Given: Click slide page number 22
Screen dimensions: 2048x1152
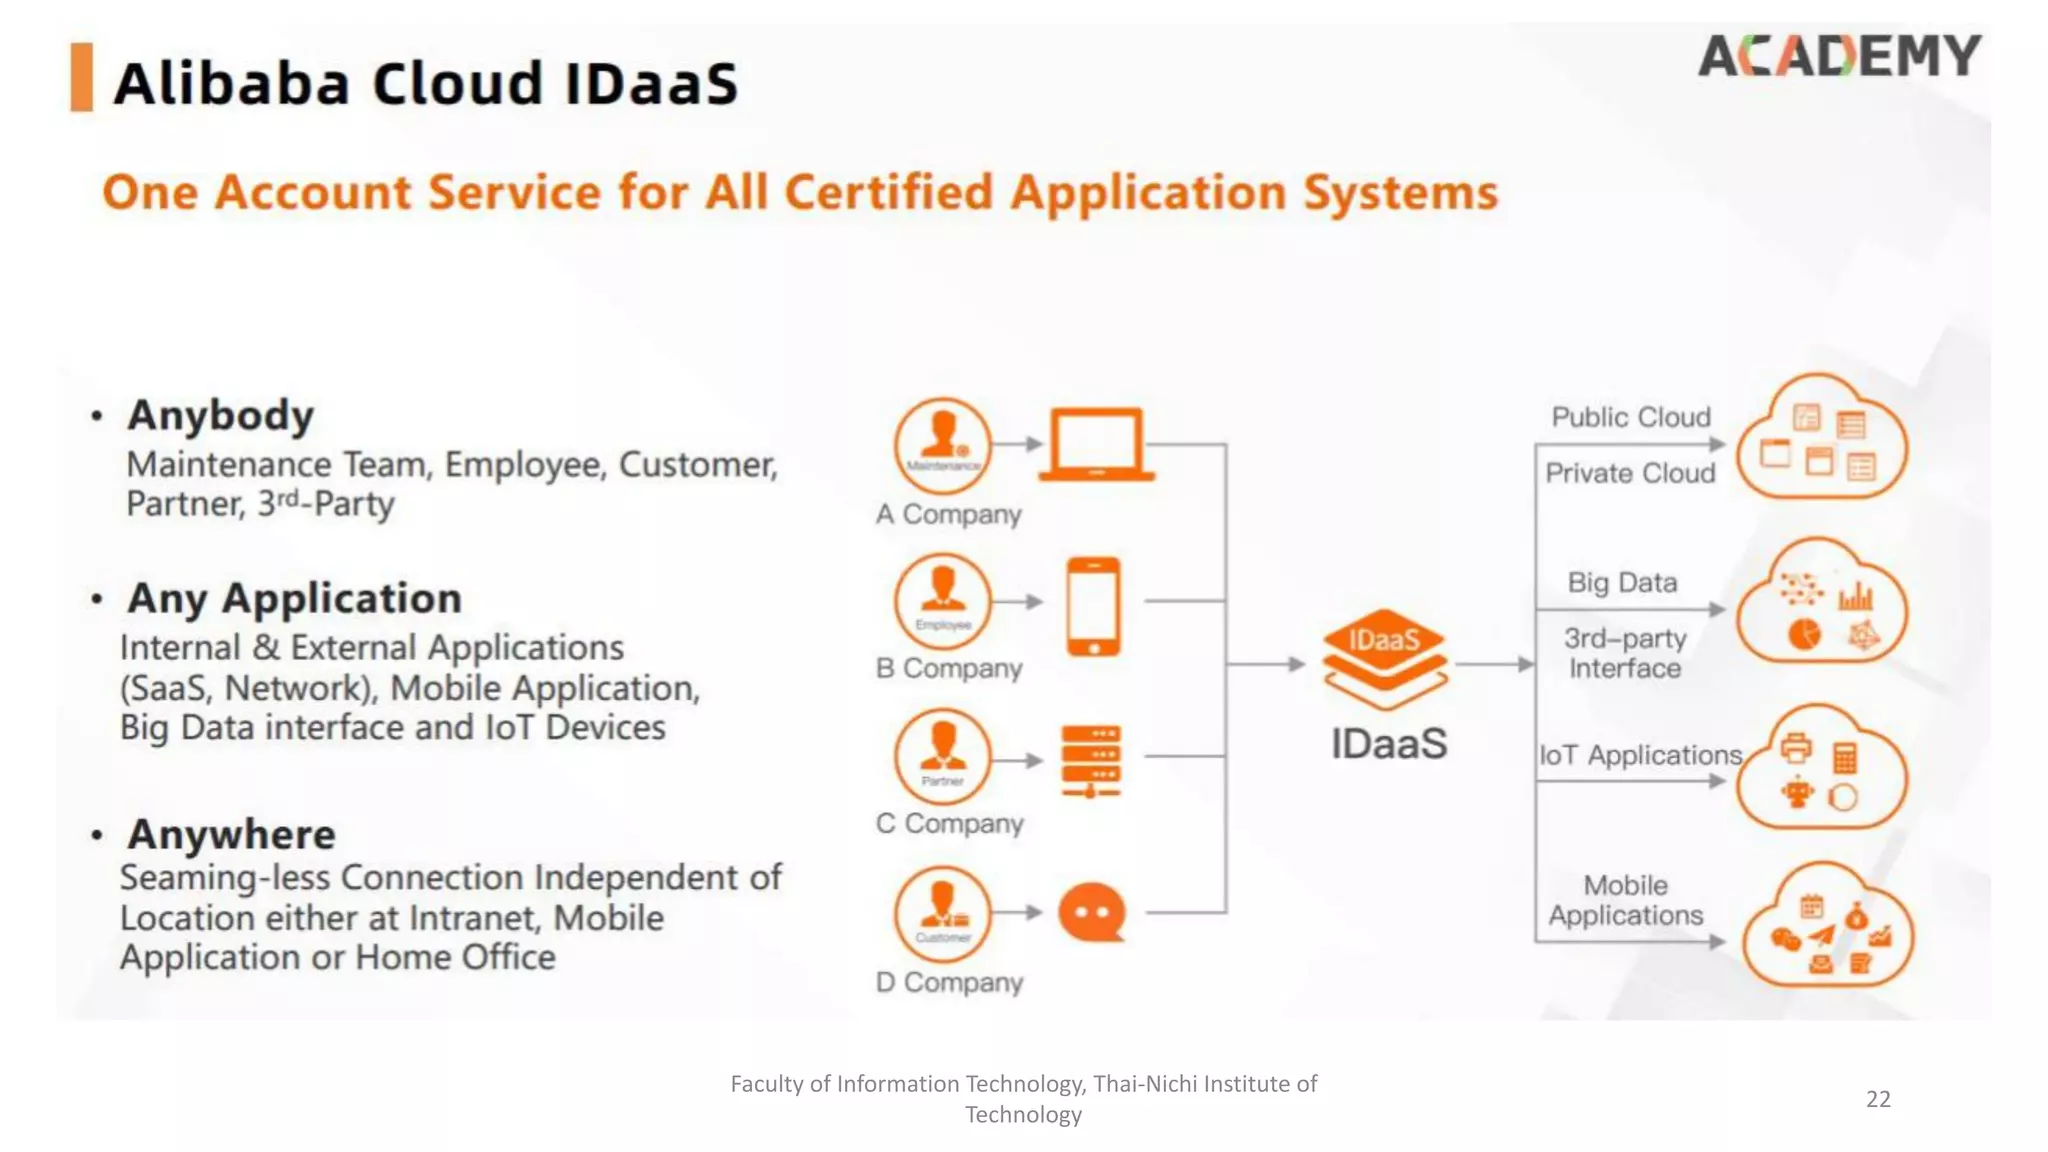Looking at the screenshot, I should coord(1878,1099).
